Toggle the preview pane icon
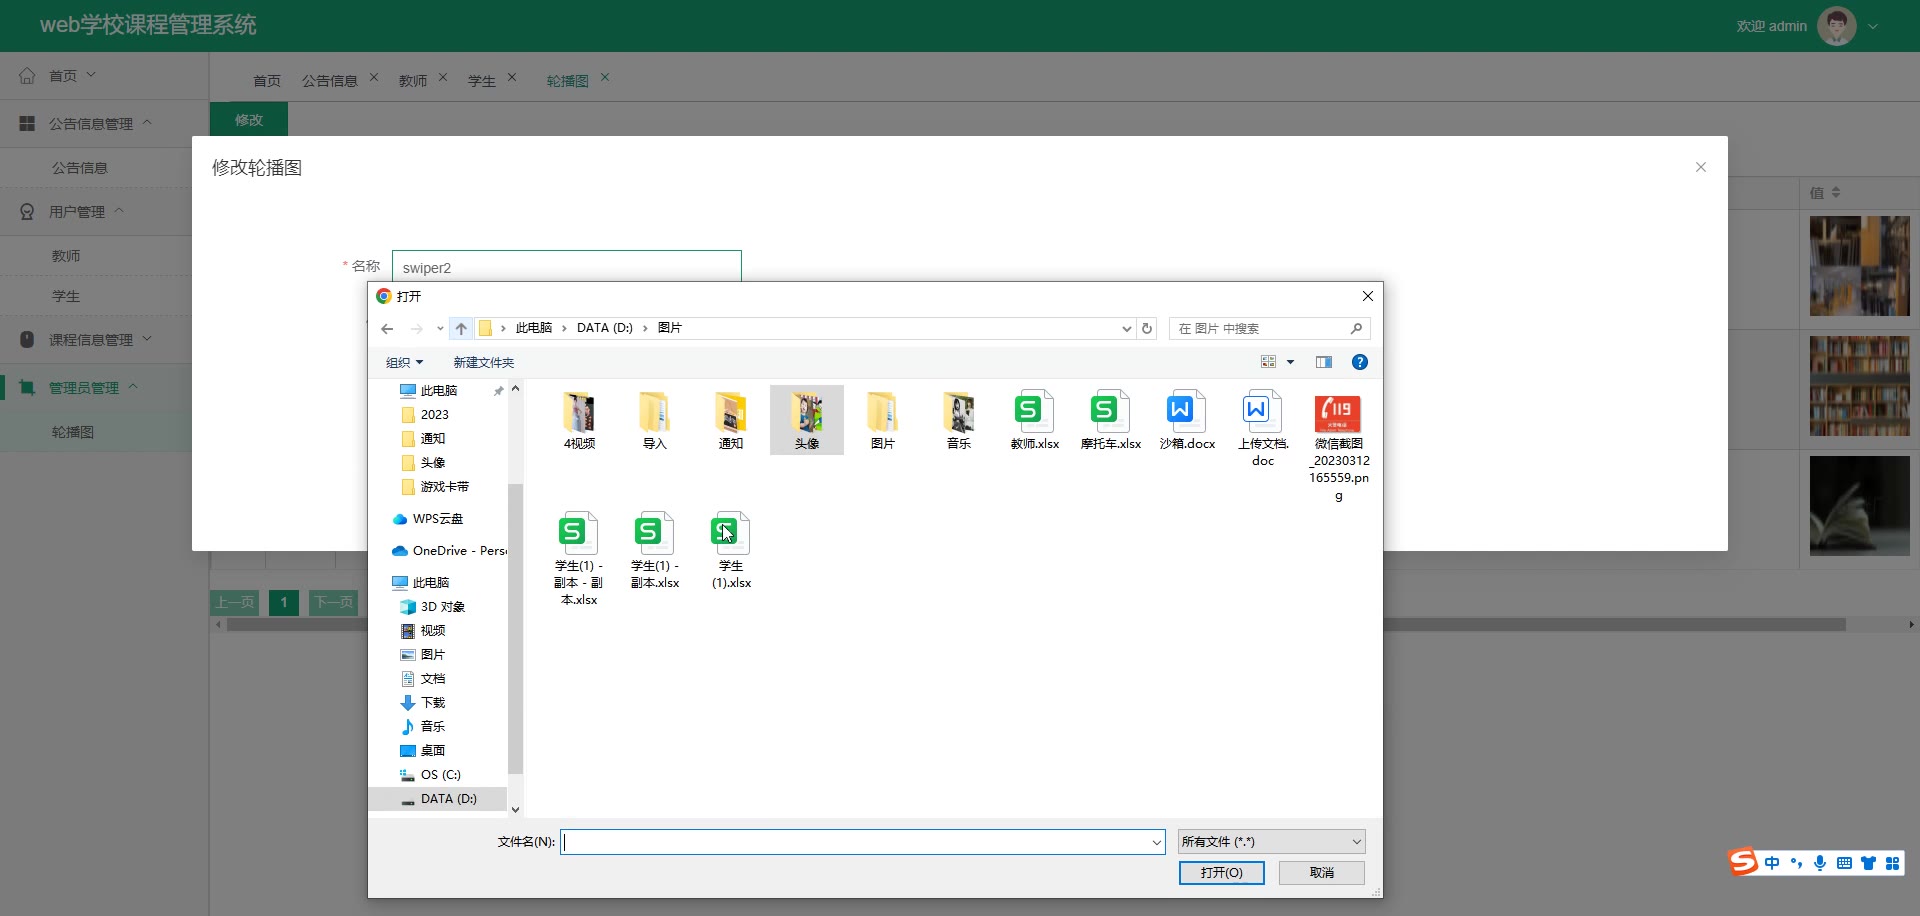The height and width of the screenshot is (916, 1920). pyautogui.click(x=1323, y=362)
